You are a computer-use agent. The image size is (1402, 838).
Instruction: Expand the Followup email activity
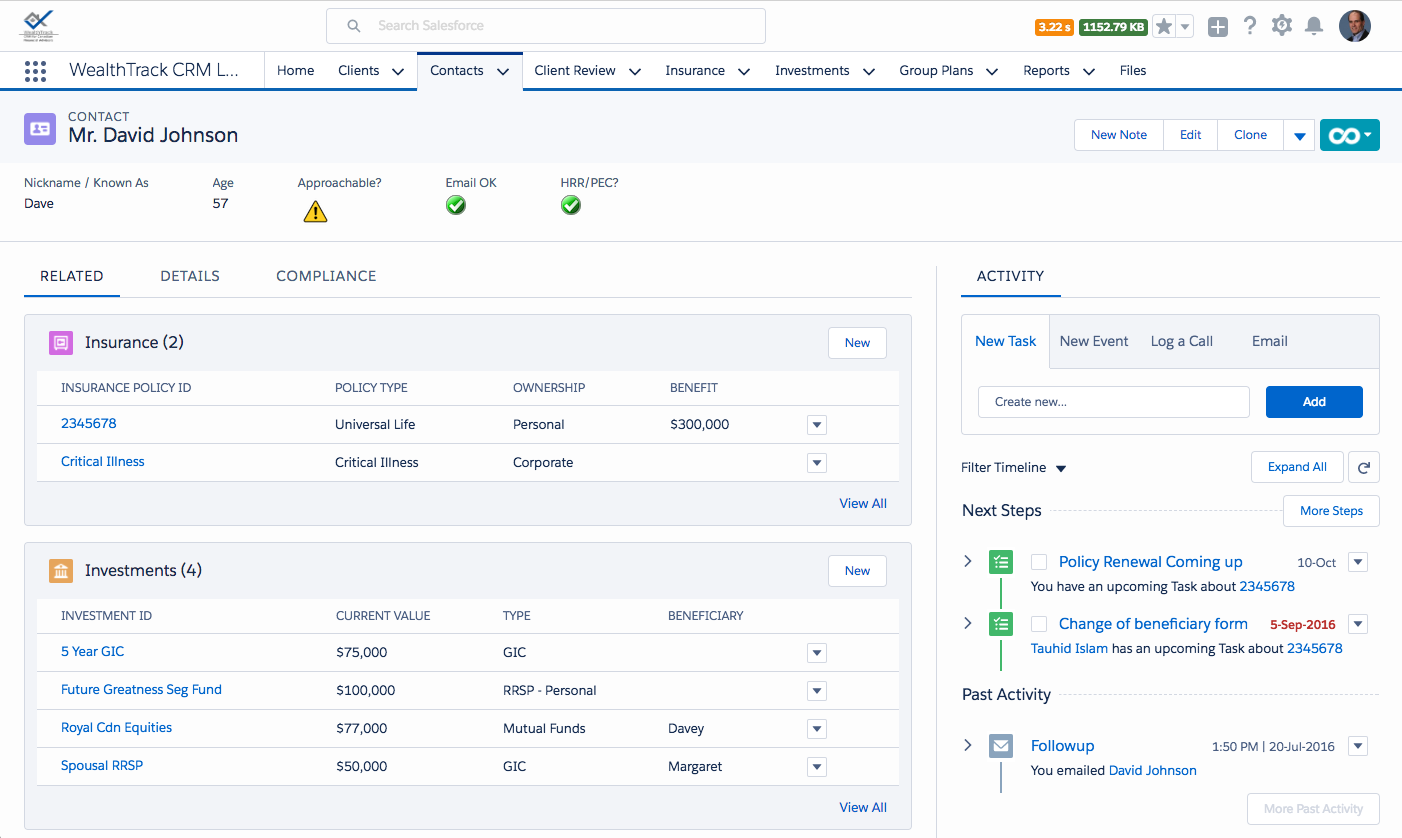pos(967,745)
